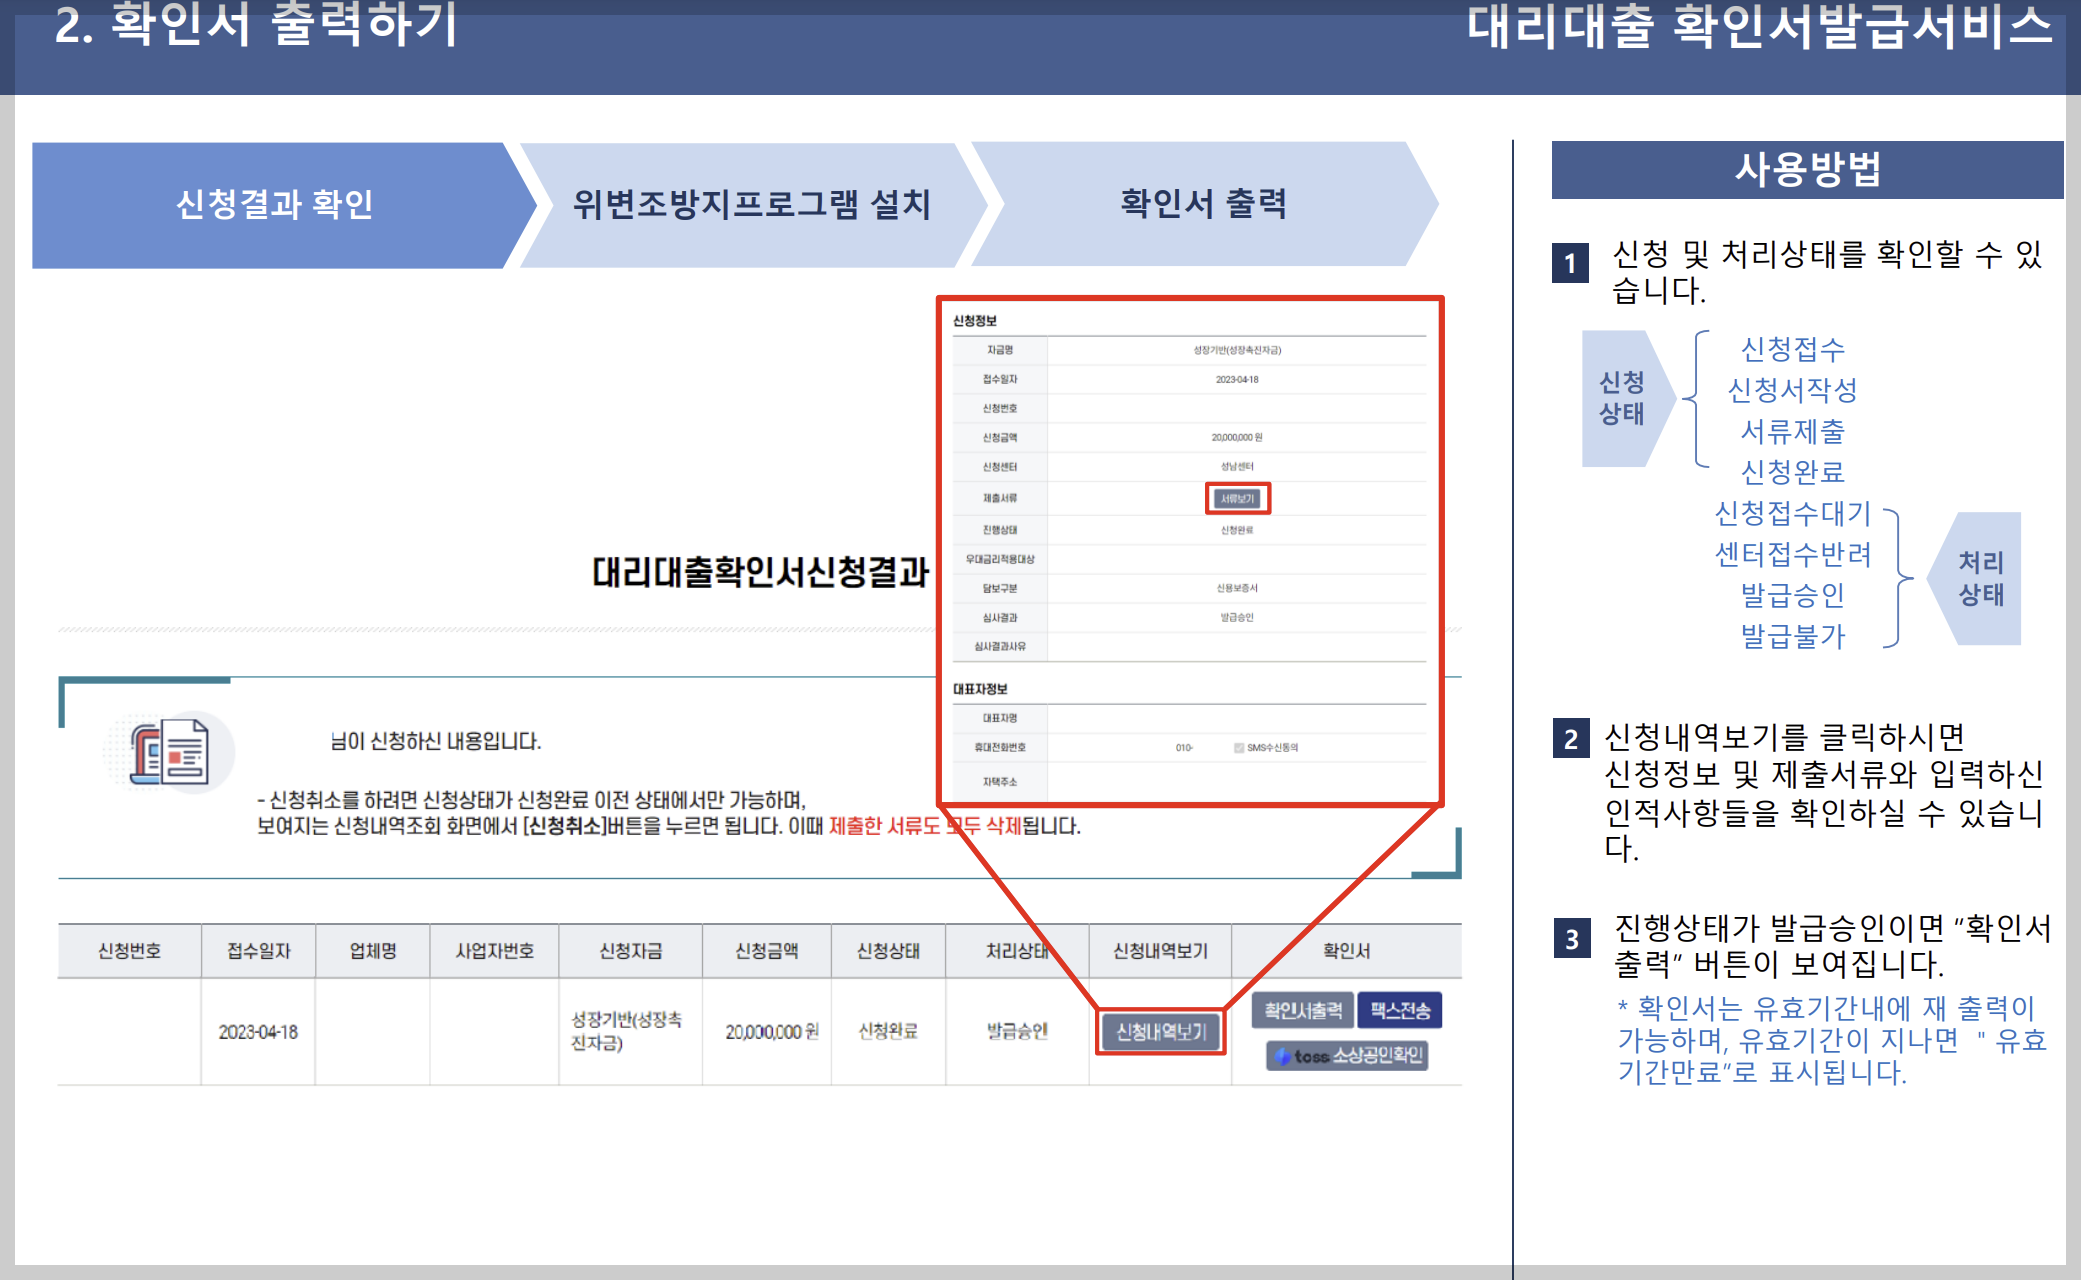Screen dimensions: 2081x1280
Task: Click the document illustration icon
Action: point(170,752)
